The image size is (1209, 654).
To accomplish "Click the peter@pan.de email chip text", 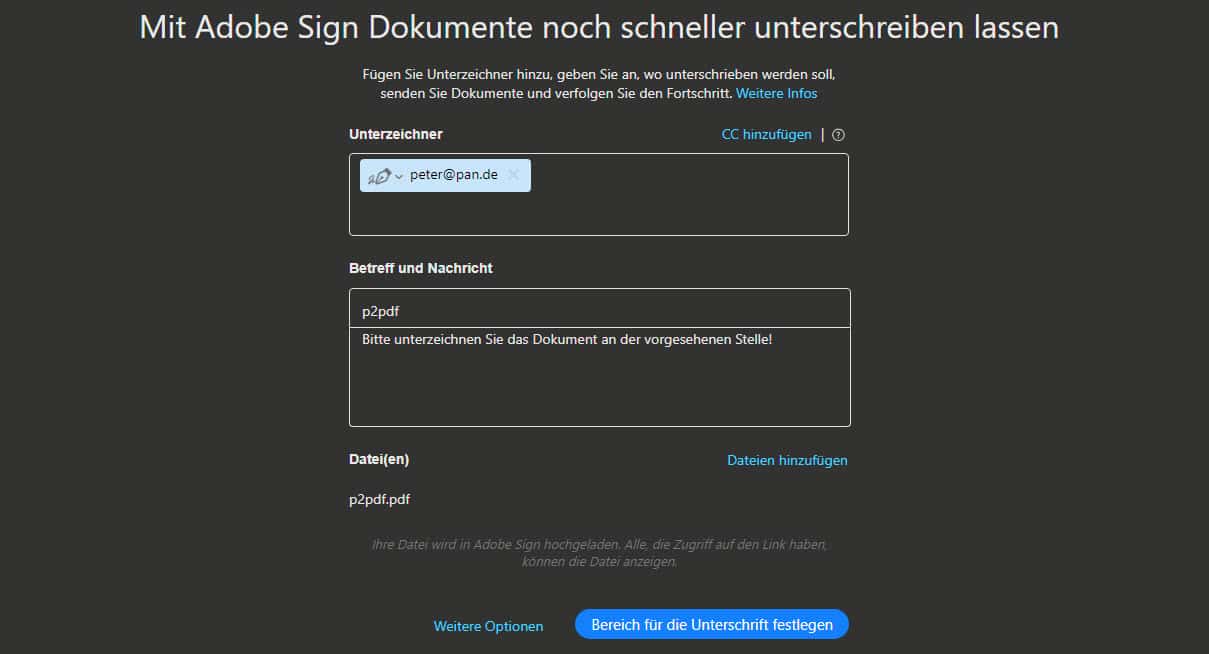I will click(454, 175).
